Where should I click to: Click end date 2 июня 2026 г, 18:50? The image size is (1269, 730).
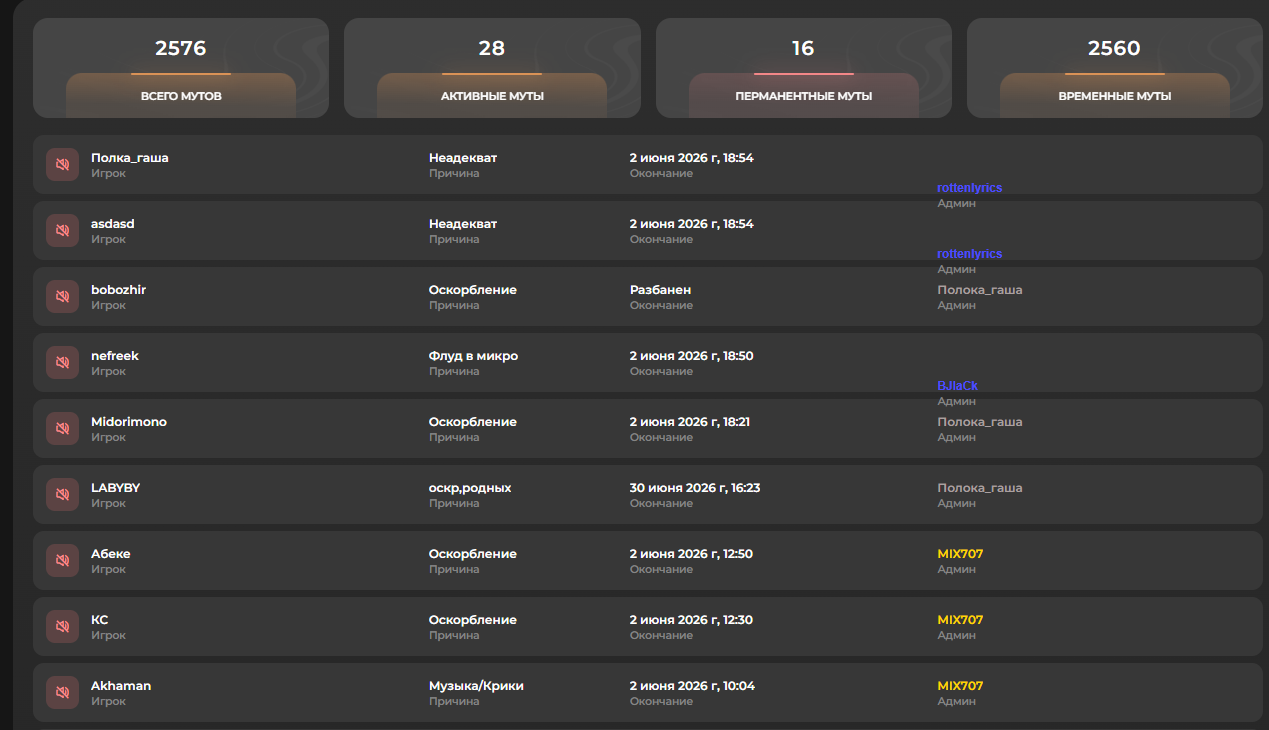[692, 356]
